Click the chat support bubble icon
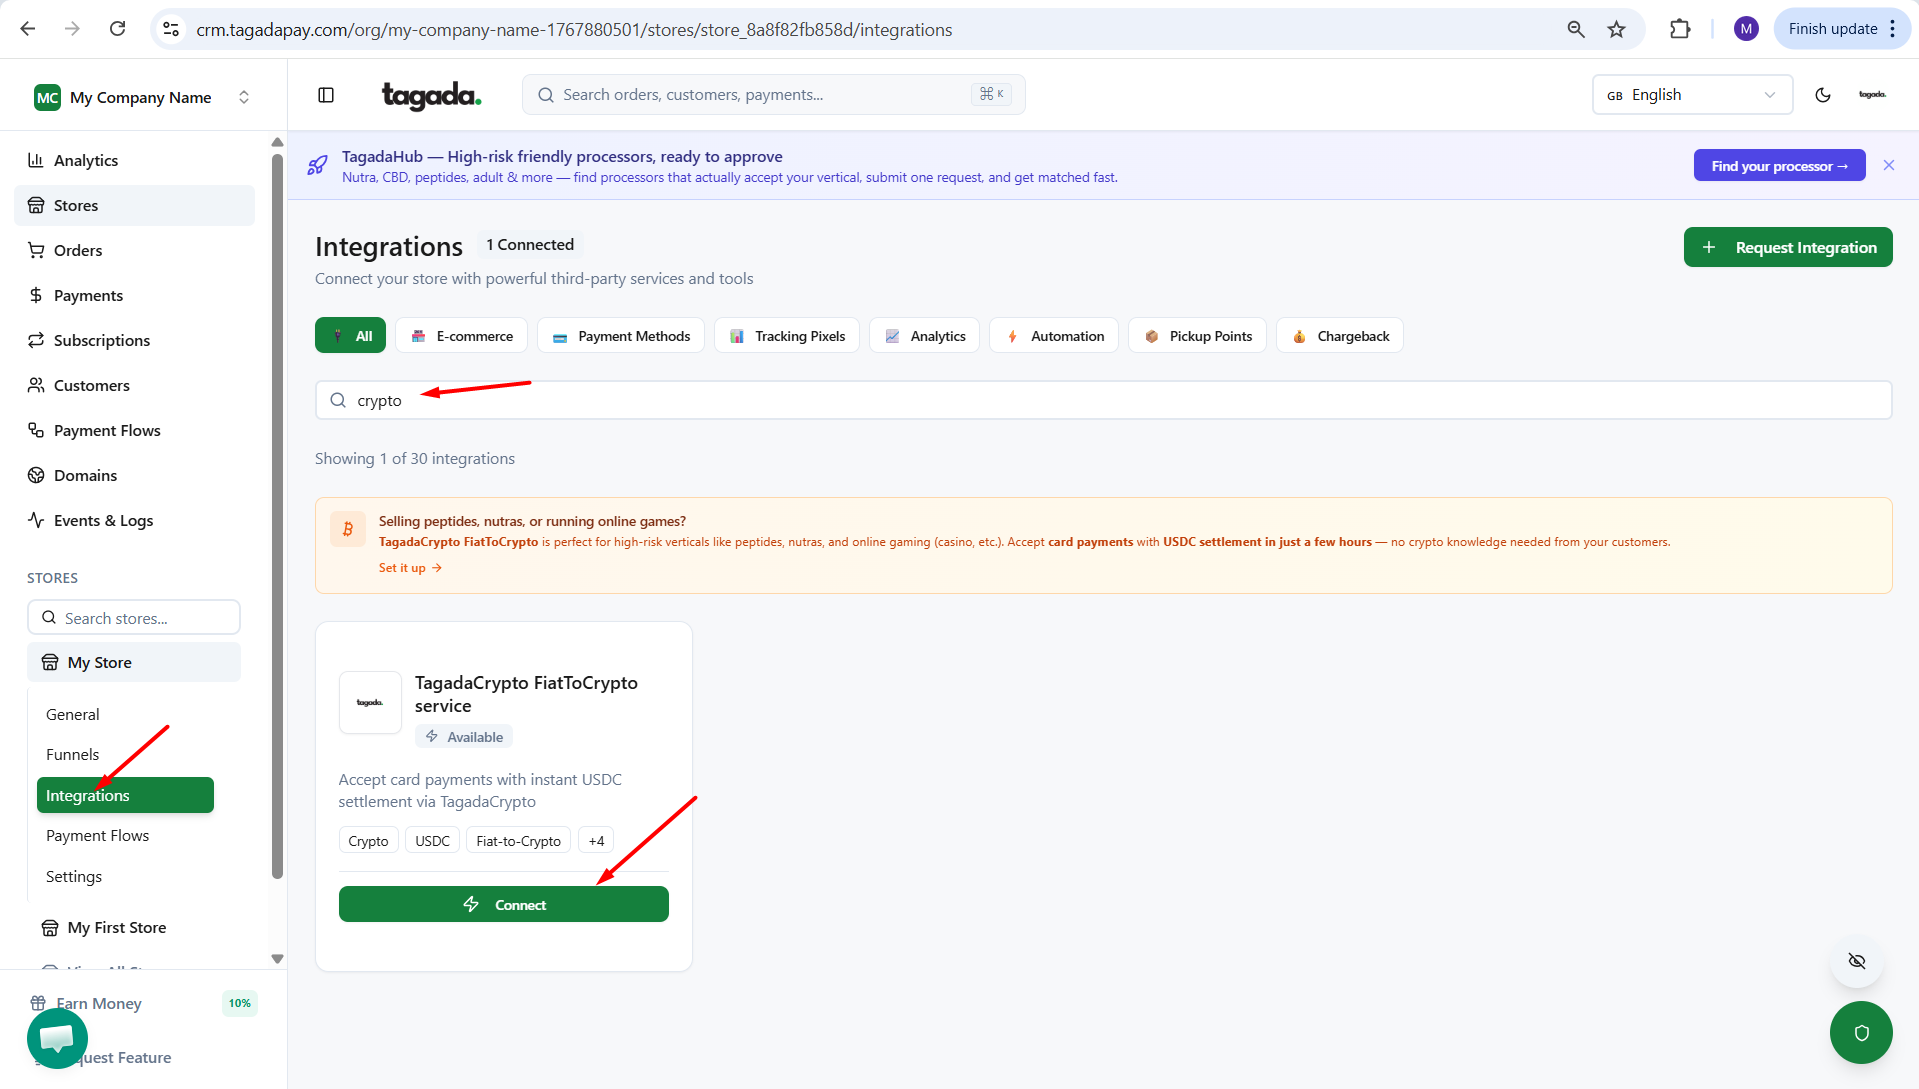1919x1089 pixels. pos(57,1038)
